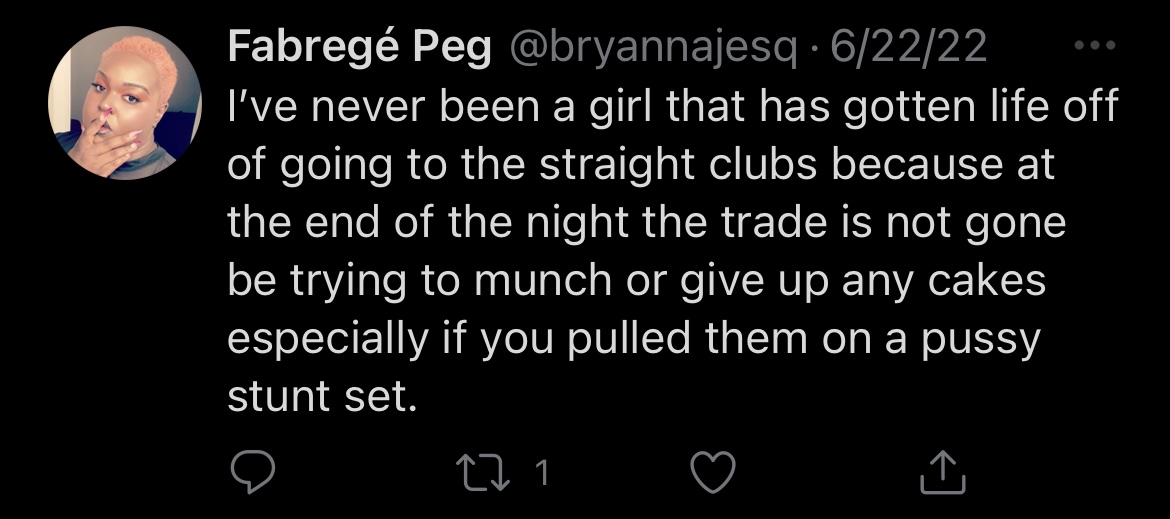1170x519 pixels.
Task: View the retweet count of 1
Action: [x=542, y=473]
